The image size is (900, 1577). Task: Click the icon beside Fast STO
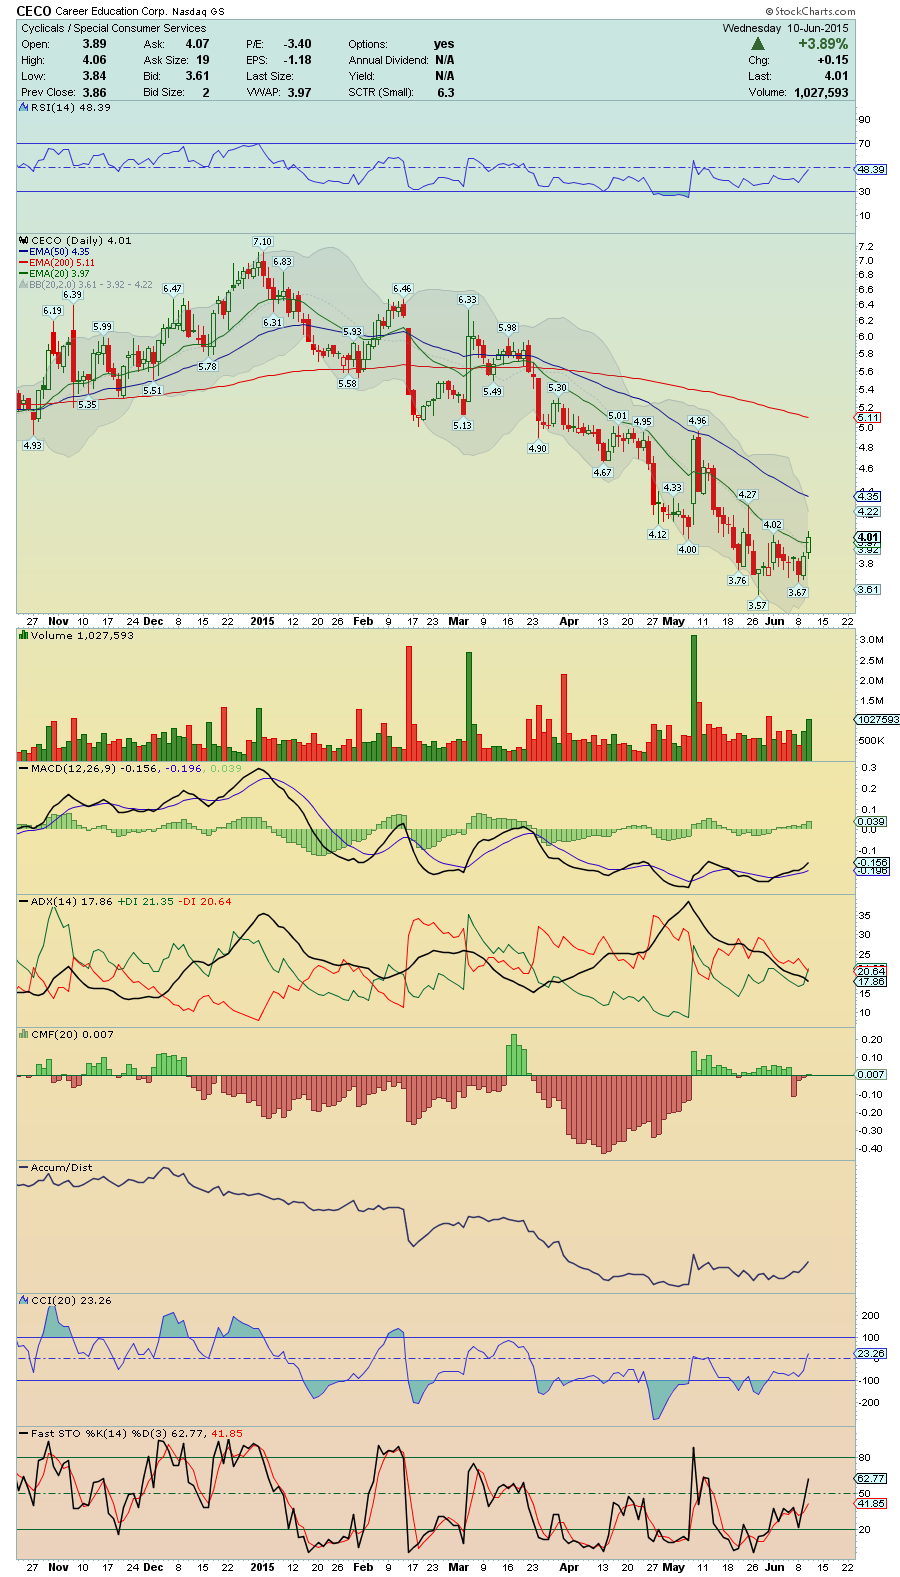[24, 1433]
